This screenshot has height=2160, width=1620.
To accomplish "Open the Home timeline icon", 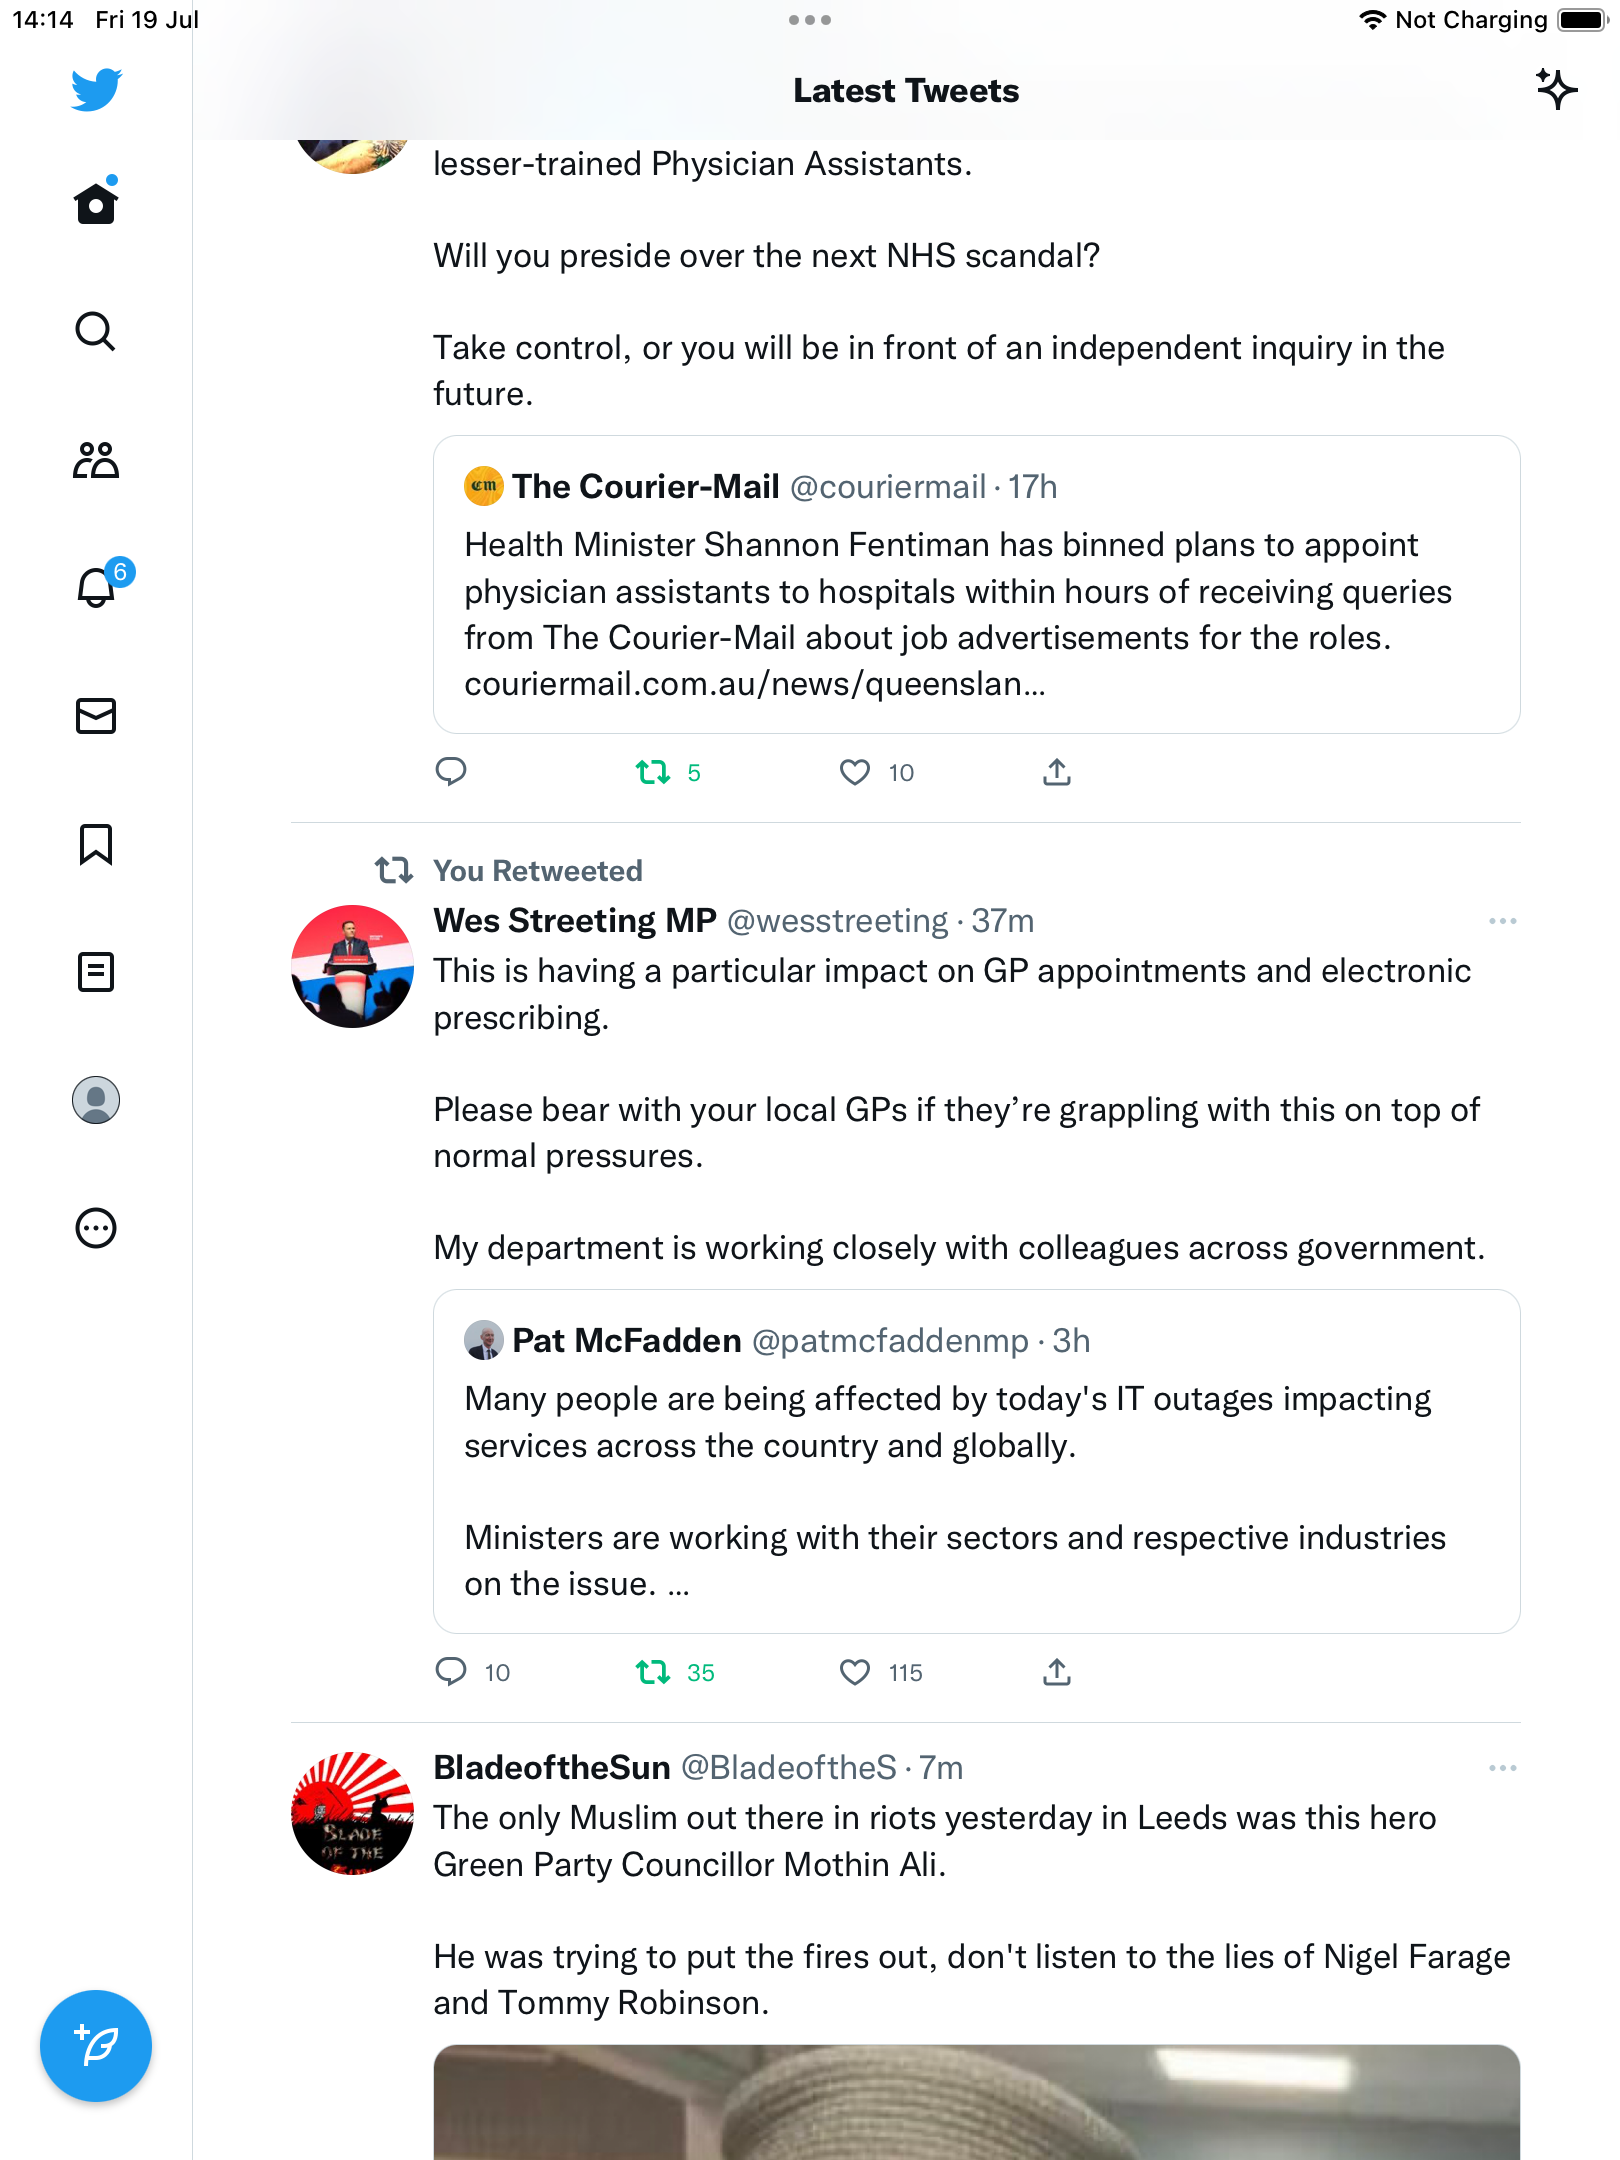I will tap(96, 204).
